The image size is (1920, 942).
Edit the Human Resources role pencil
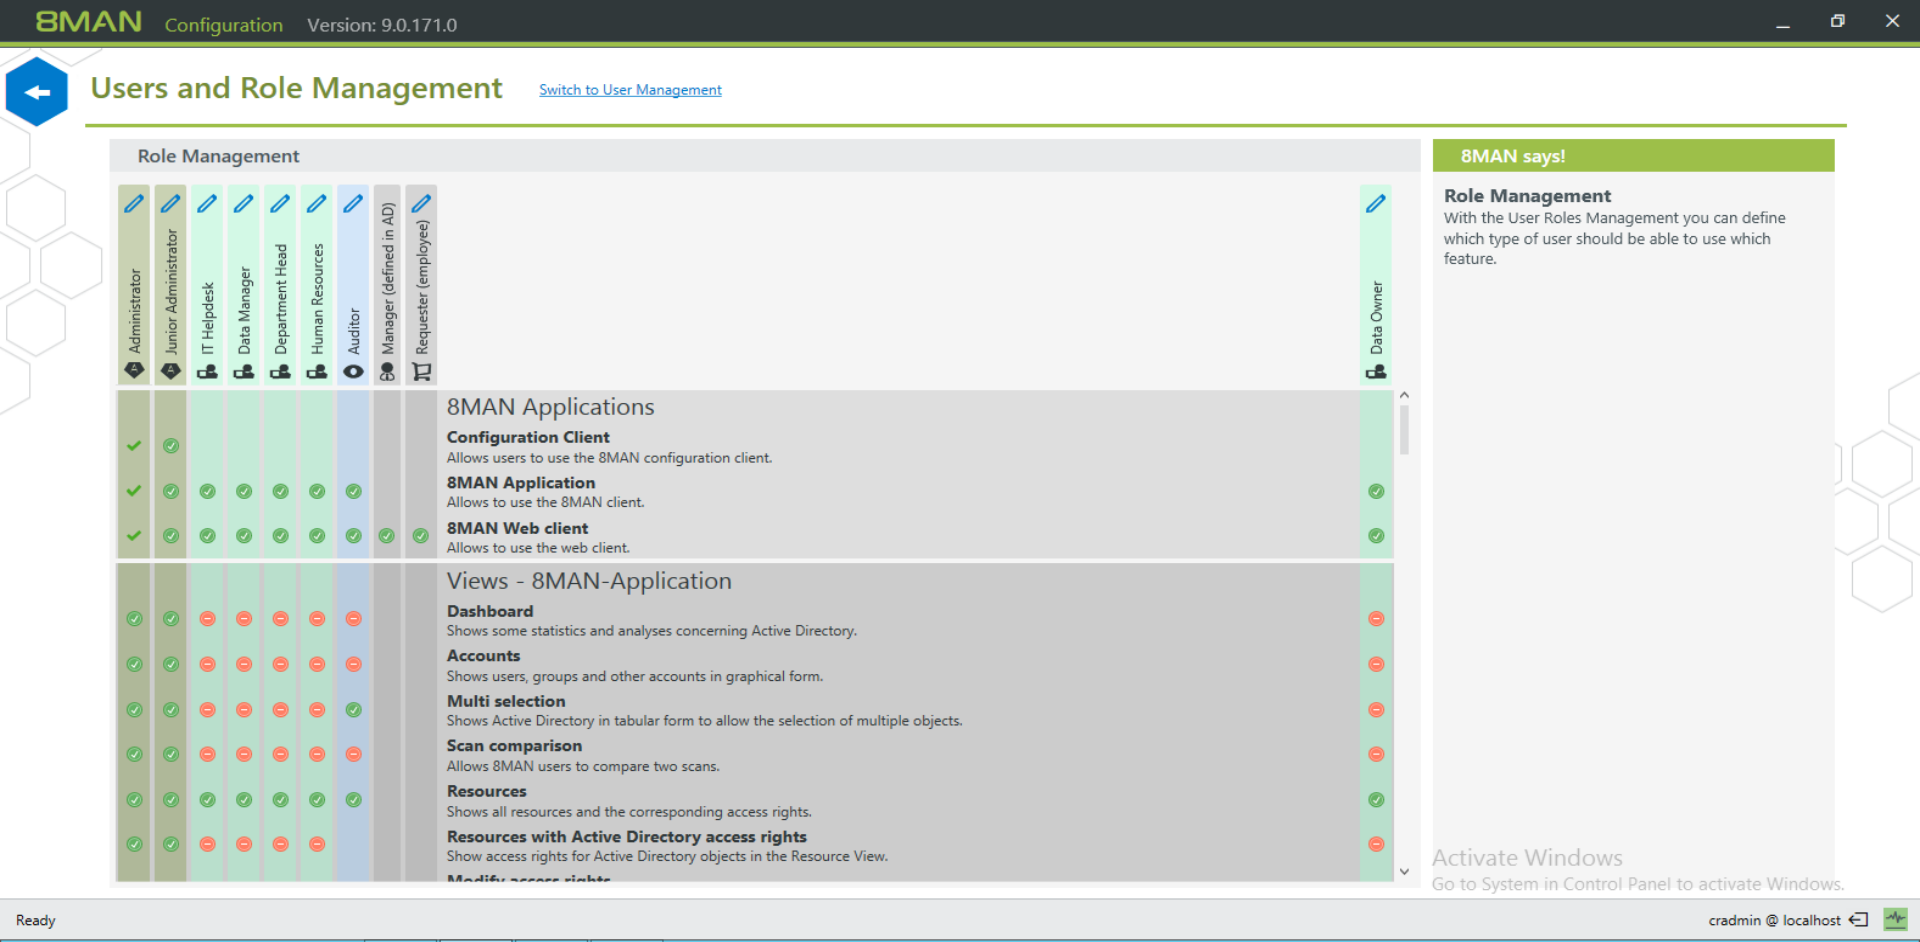(x=317, y=204)
